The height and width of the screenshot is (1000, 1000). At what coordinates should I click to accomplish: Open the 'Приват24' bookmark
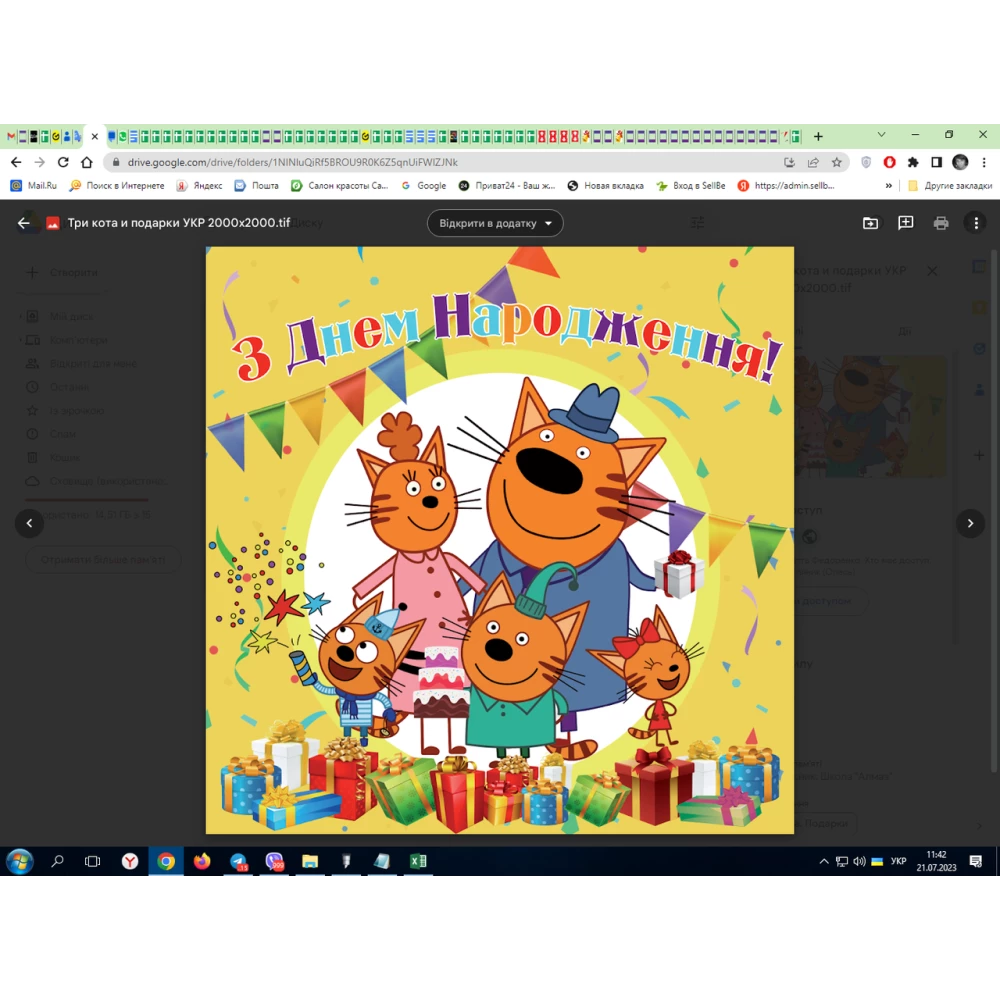click(x=507, y=186)
